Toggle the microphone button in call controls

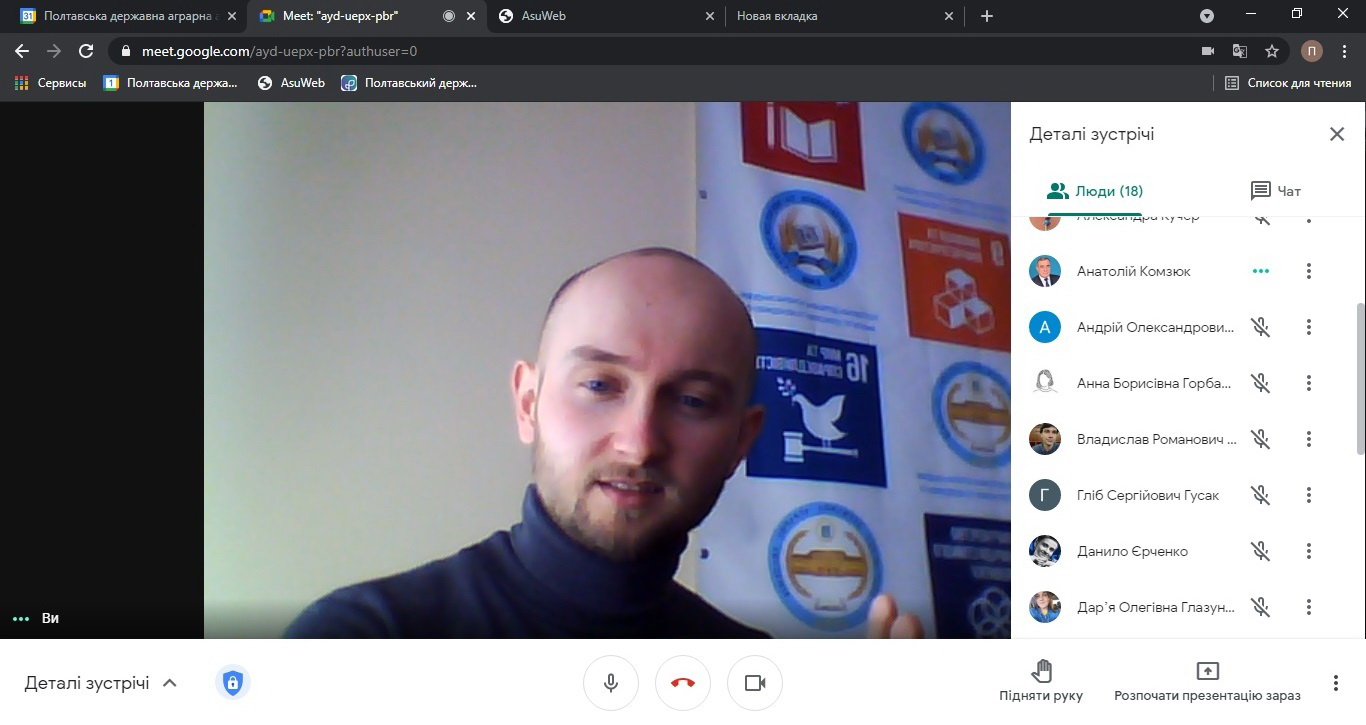[x=611, y=683]
